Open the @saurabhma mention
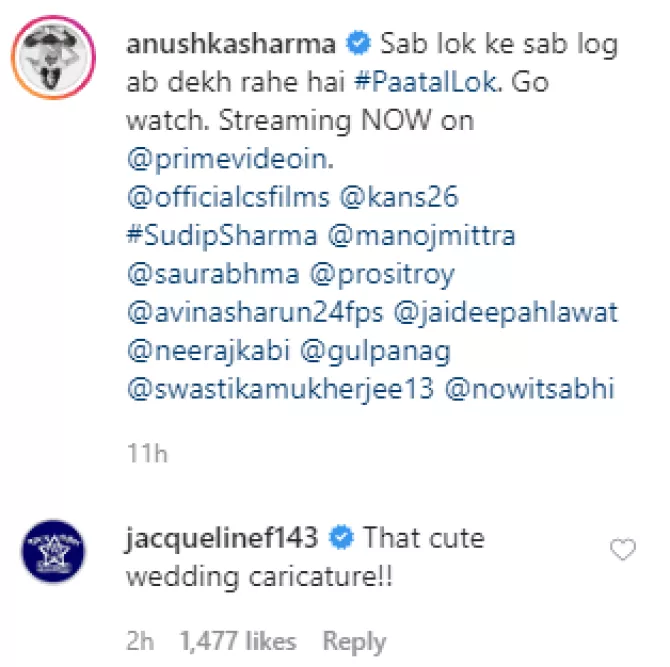This screenshot has width=670, height=667. (x=213, y=274)
